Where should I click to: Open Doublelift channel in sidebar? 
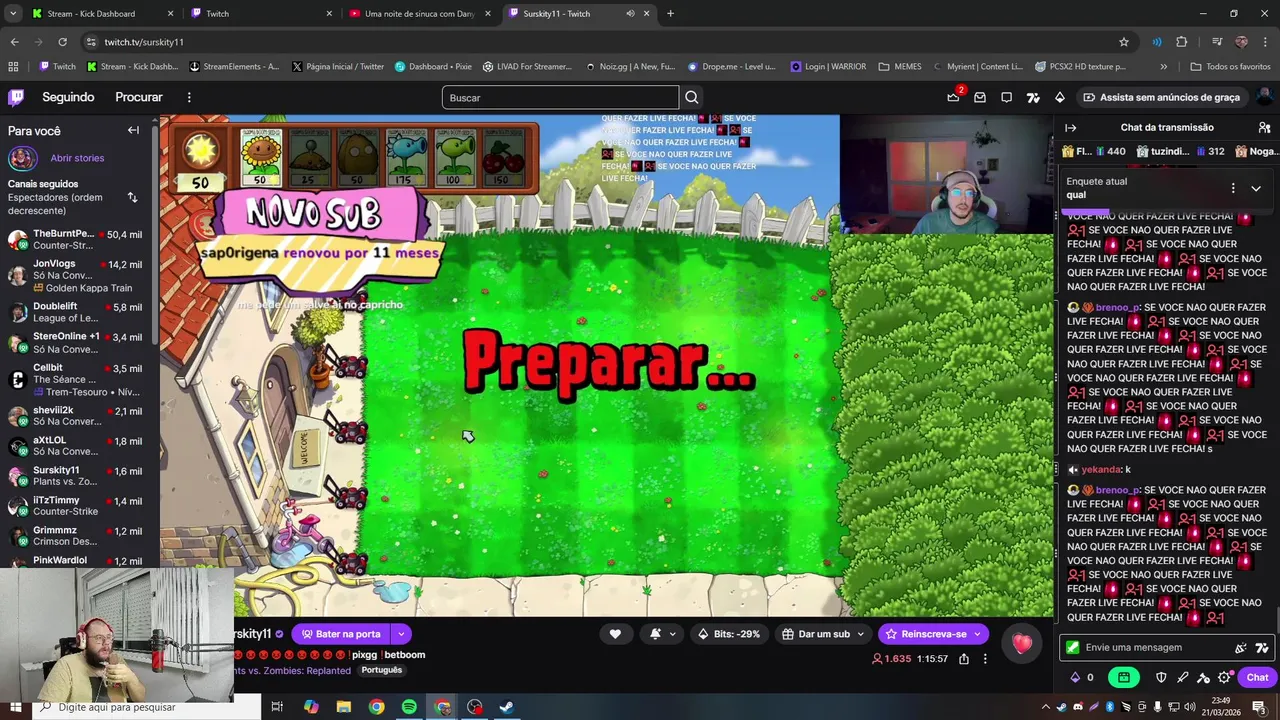click(x=78, y=312)
